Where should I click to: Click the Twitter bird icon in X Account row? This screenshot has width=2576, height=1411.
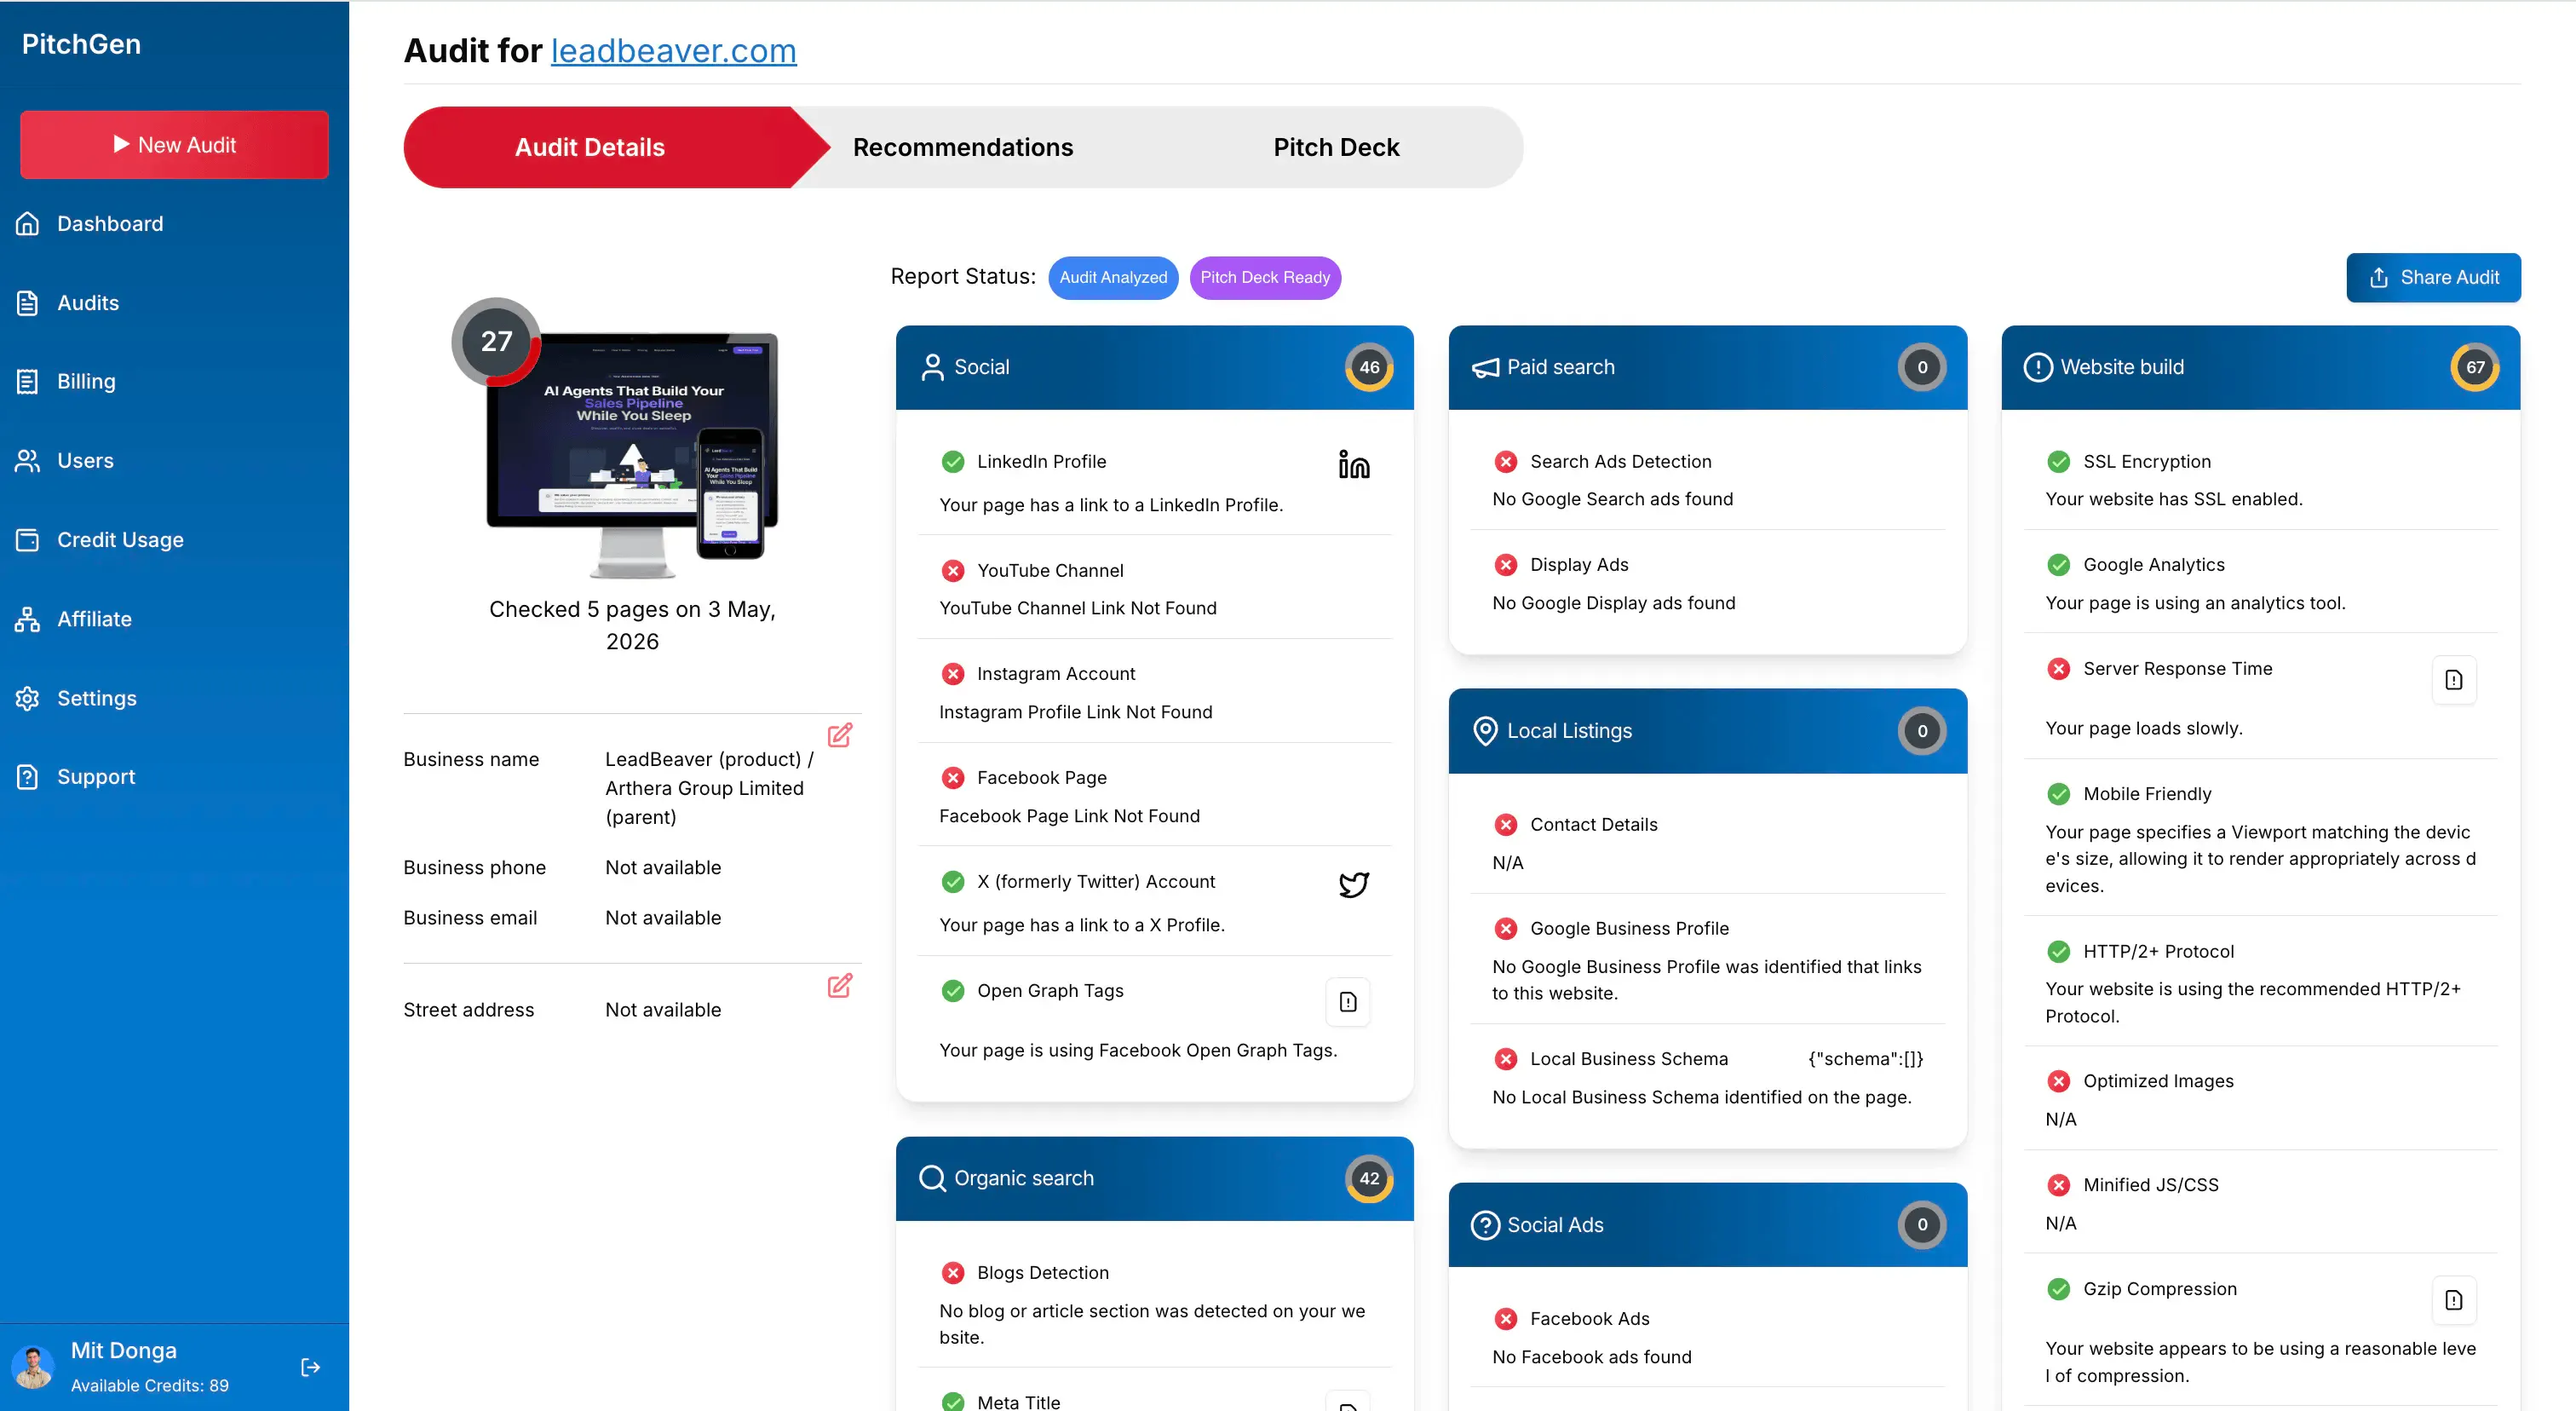pyautogui.click(x=1354, y=884)
